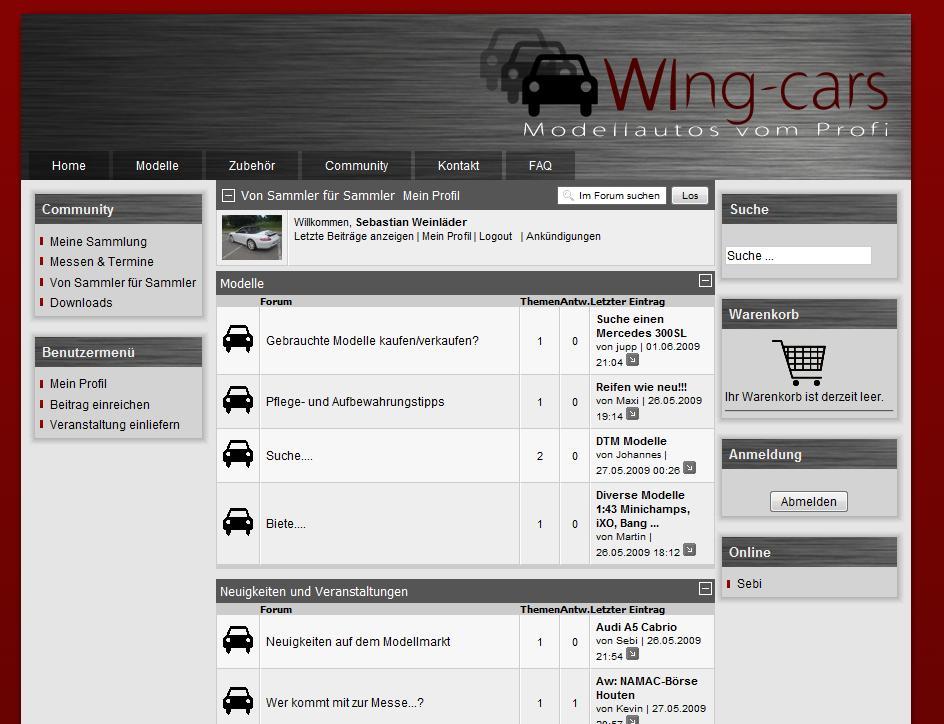Click the user avatar car photo
Viewport: 944px width, 724px height.
click(252, 237)
